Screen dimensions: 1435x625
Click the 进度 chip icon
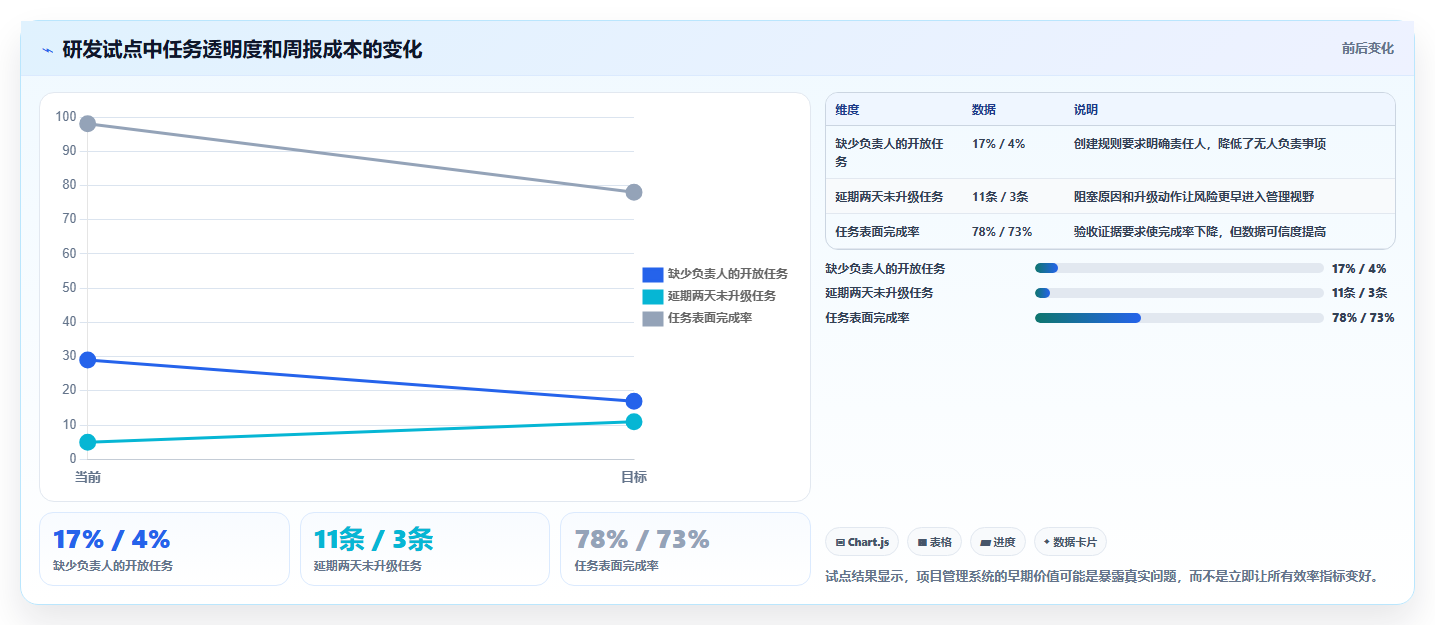986,542
